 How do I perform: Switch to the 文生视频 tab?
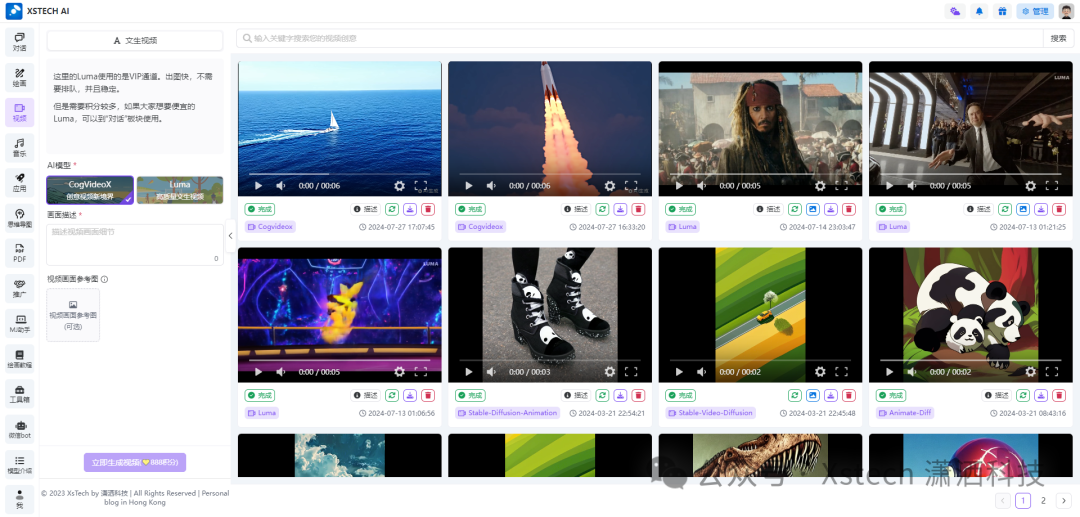pos(135,41)
